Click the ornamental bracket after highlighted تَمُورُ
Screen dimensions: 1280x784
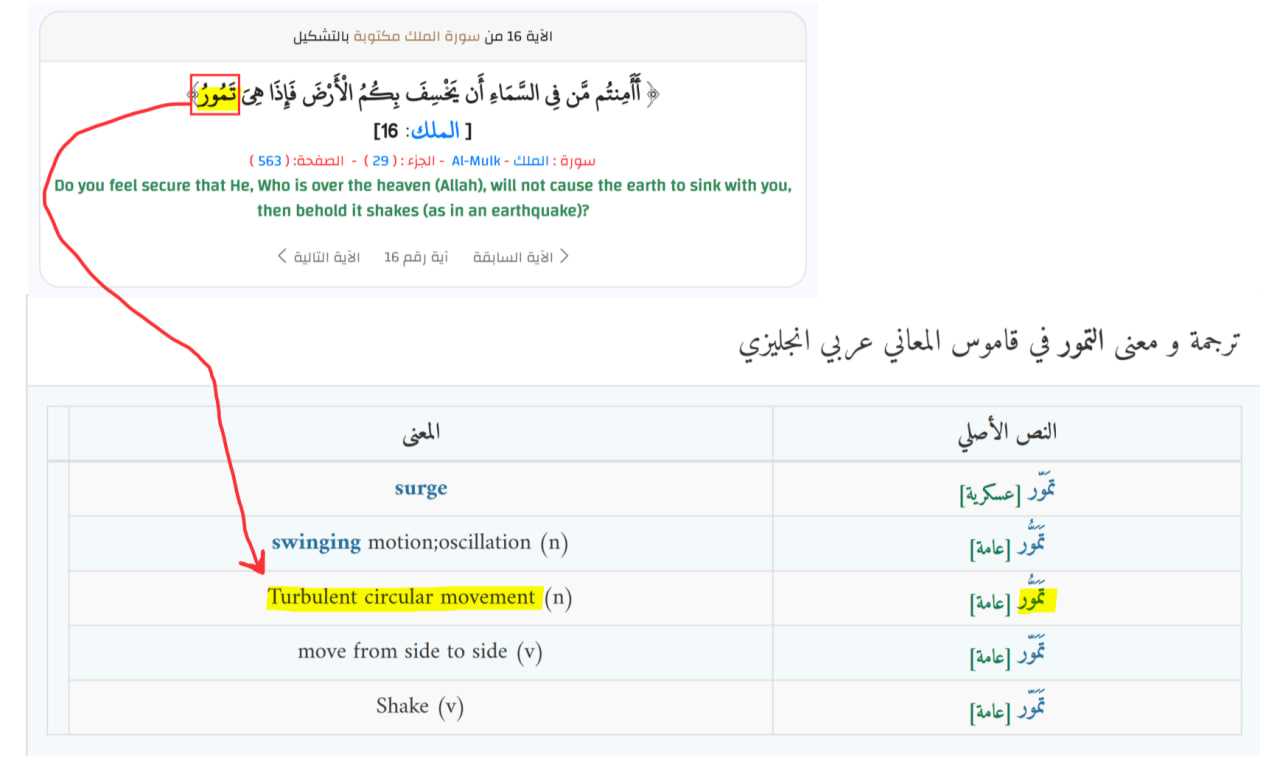[191, 95]
